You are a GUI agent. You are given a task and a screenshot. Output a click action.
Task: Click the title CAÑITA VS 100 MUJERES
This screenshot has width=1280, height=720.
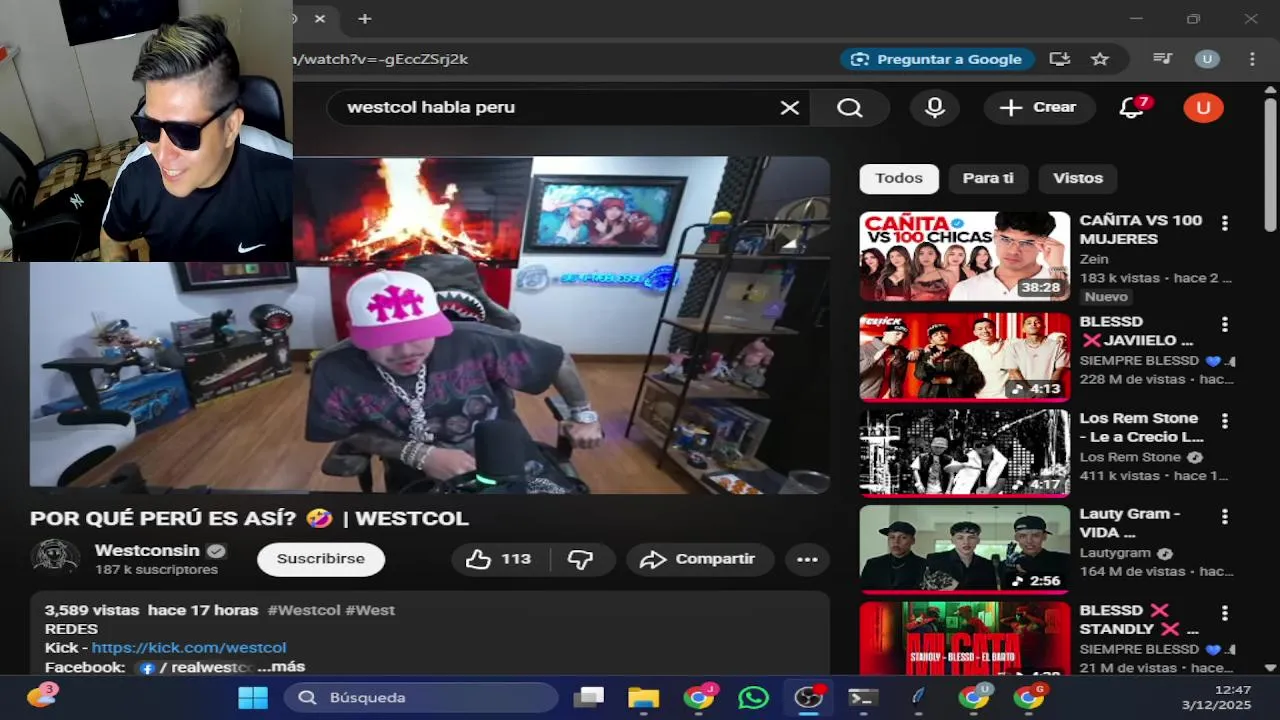[x=1141, y=230]
